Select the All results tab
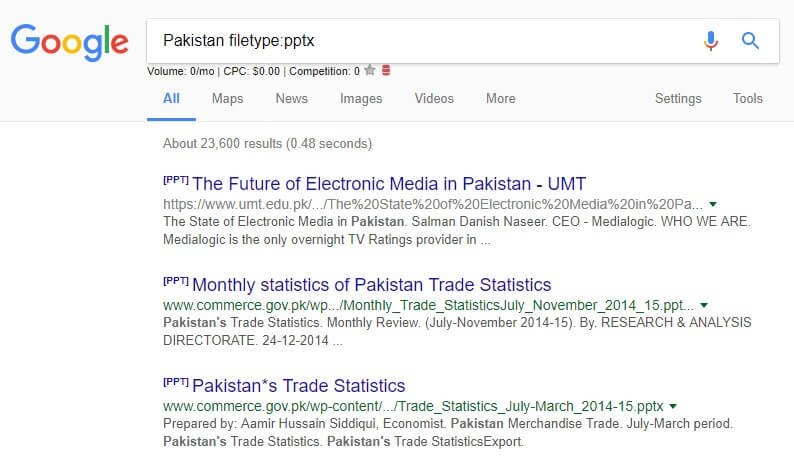 171,99
